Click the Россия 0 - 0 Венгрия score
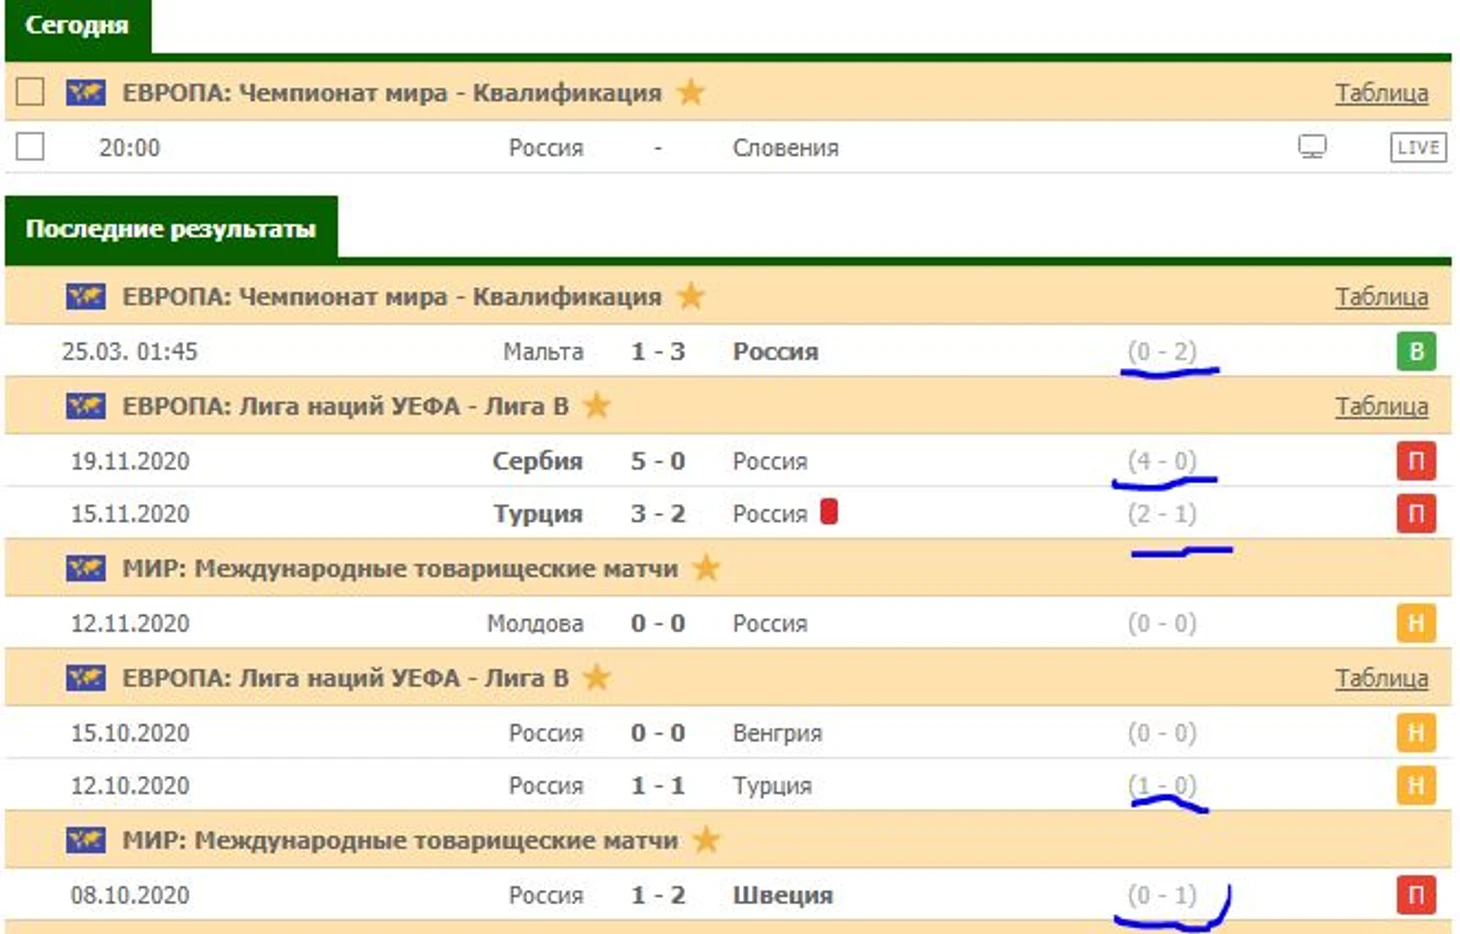The height and width of the screenshot is (934, 1460). [657, 733]
